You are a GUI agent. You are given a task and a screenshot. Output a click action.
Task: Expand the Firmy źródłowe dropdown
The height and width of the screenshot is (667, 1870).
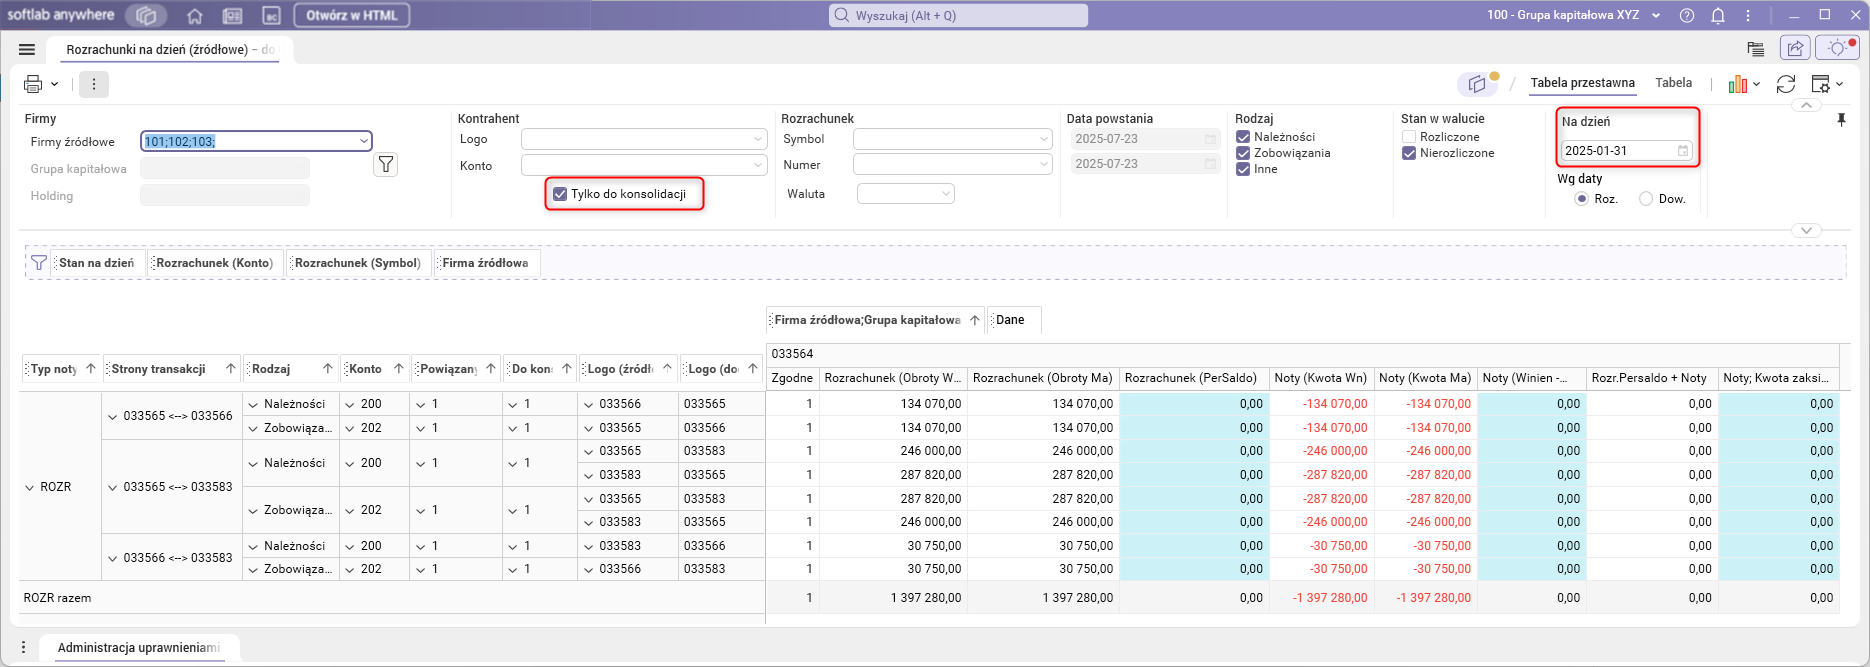[x=363, y=141]
